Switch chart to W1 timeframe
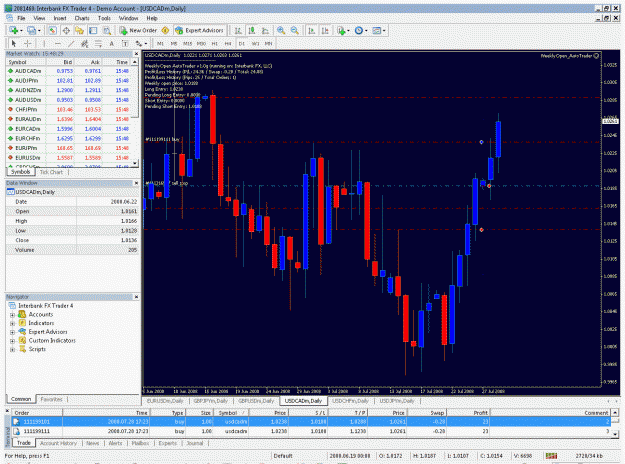625x464 pixels. point(256,43)
